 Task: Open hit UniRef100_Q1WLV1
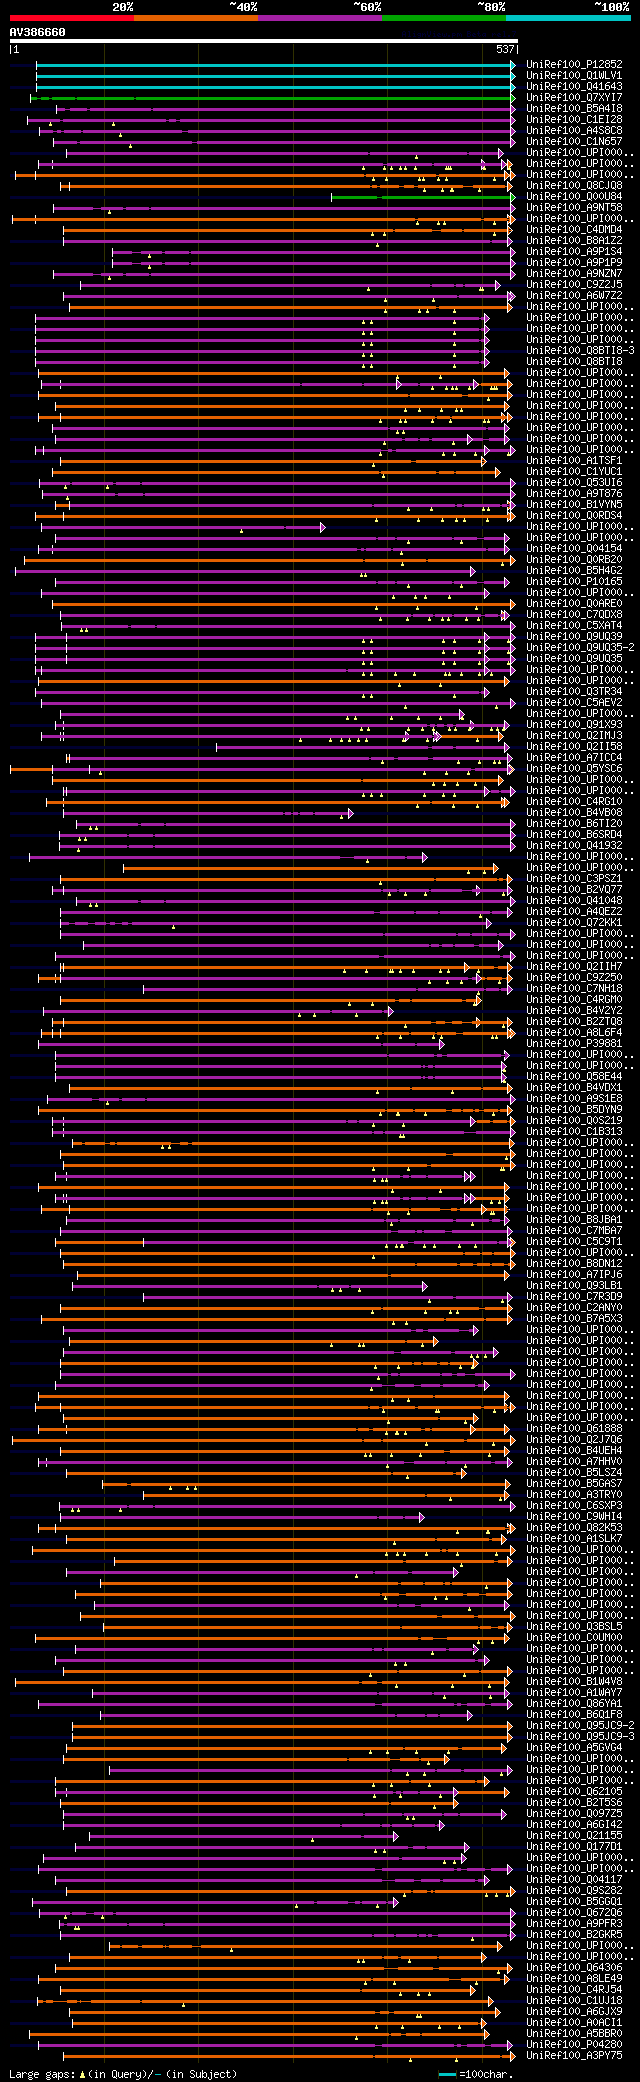click(574, 75)
